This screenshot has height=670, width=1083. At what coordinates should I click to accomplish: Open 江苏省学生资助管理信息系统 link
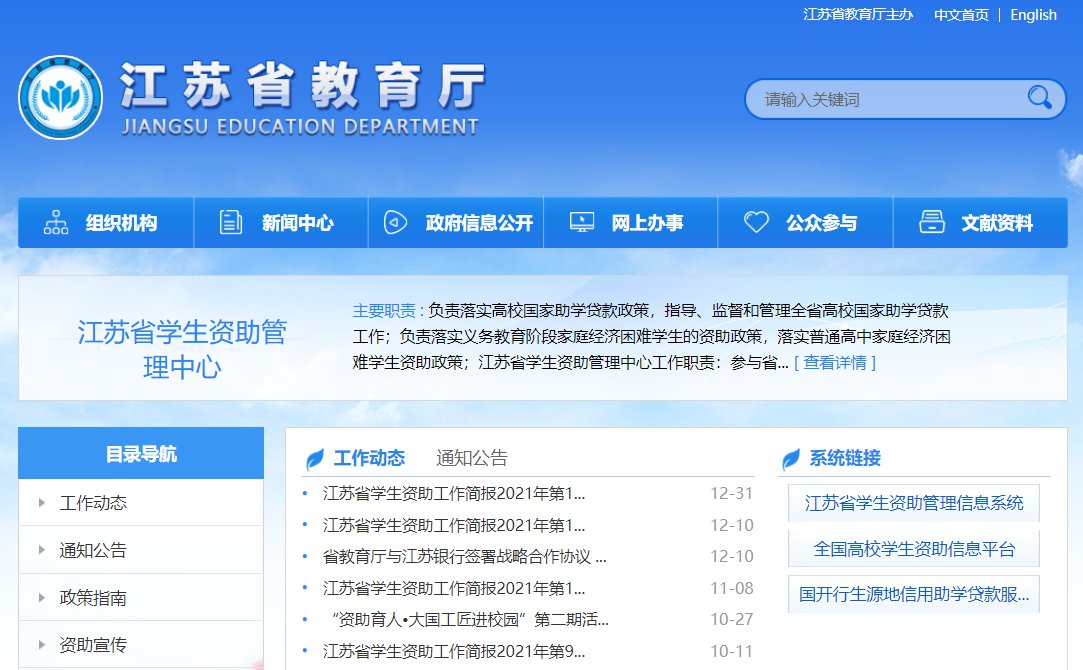click(x=914, y=503)
